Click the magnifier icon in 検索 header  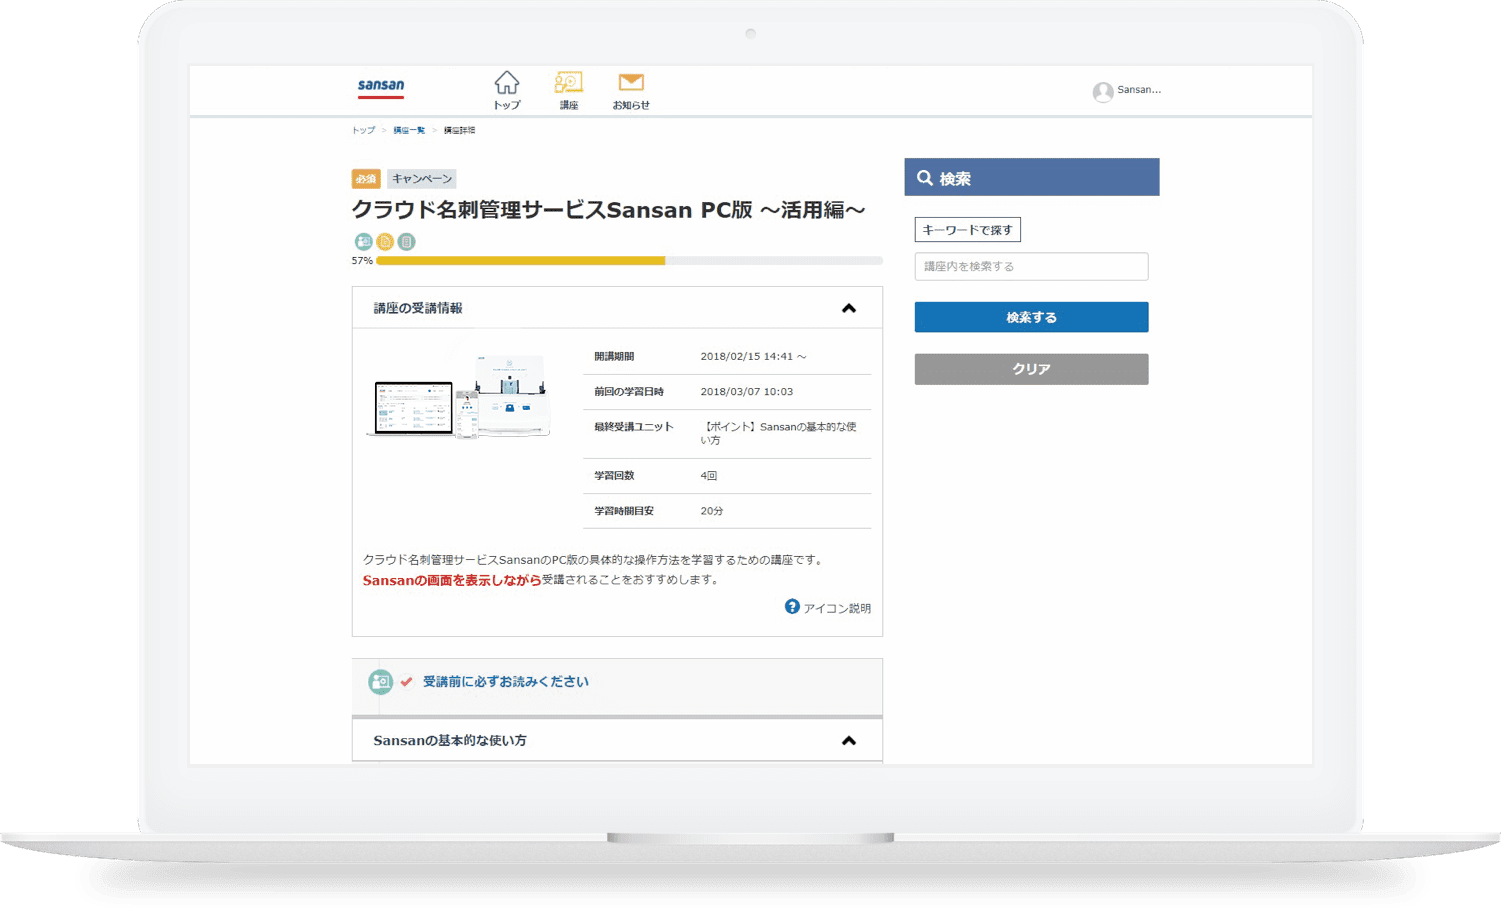[x=925, y=178]
